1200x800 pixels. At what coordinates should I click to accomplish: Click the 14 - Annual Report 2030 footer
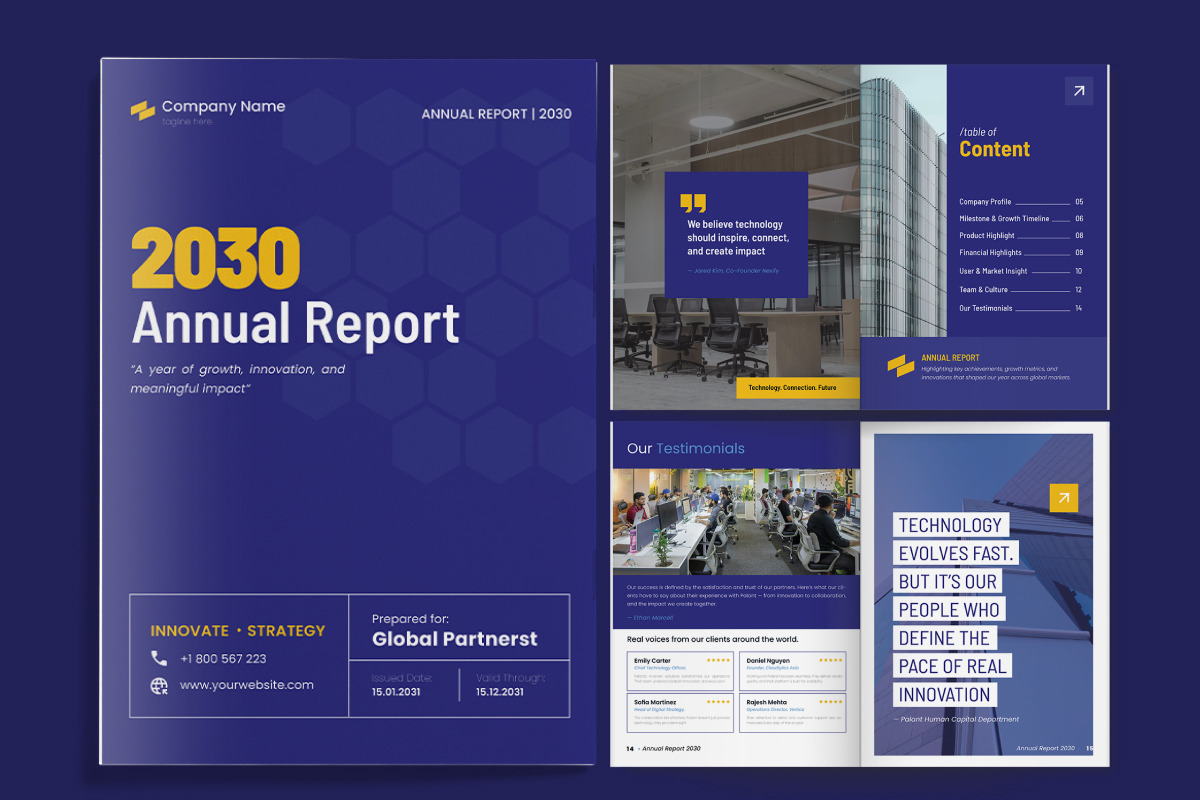[x=664, y=748]
